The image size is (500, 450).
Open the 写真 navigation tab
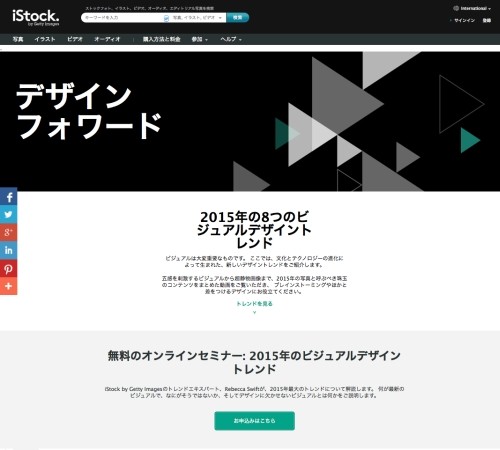(x=18, y=39)
